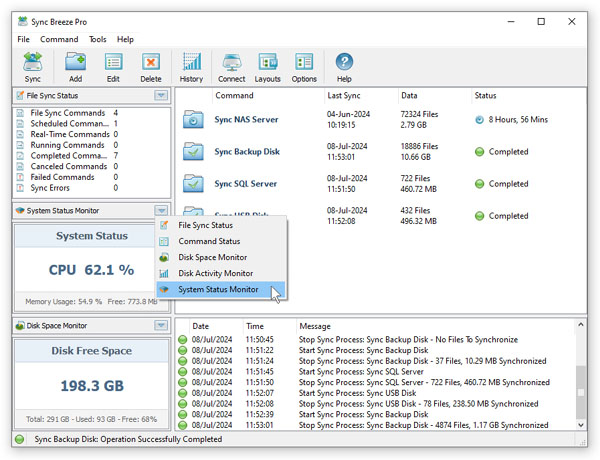
Task: Click the File Sync Status panel header icon
Action: pos(20,96)
